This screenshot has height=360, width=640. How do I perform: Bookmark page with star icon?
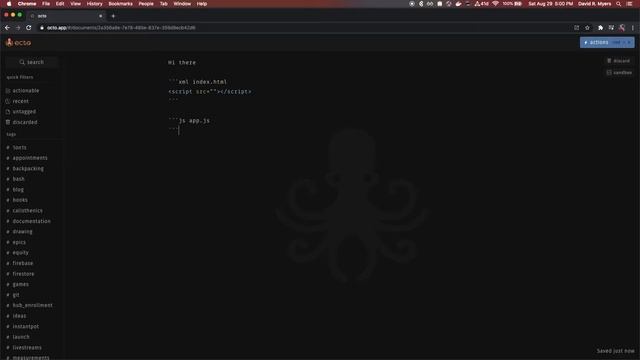click(x=587, y=28)
